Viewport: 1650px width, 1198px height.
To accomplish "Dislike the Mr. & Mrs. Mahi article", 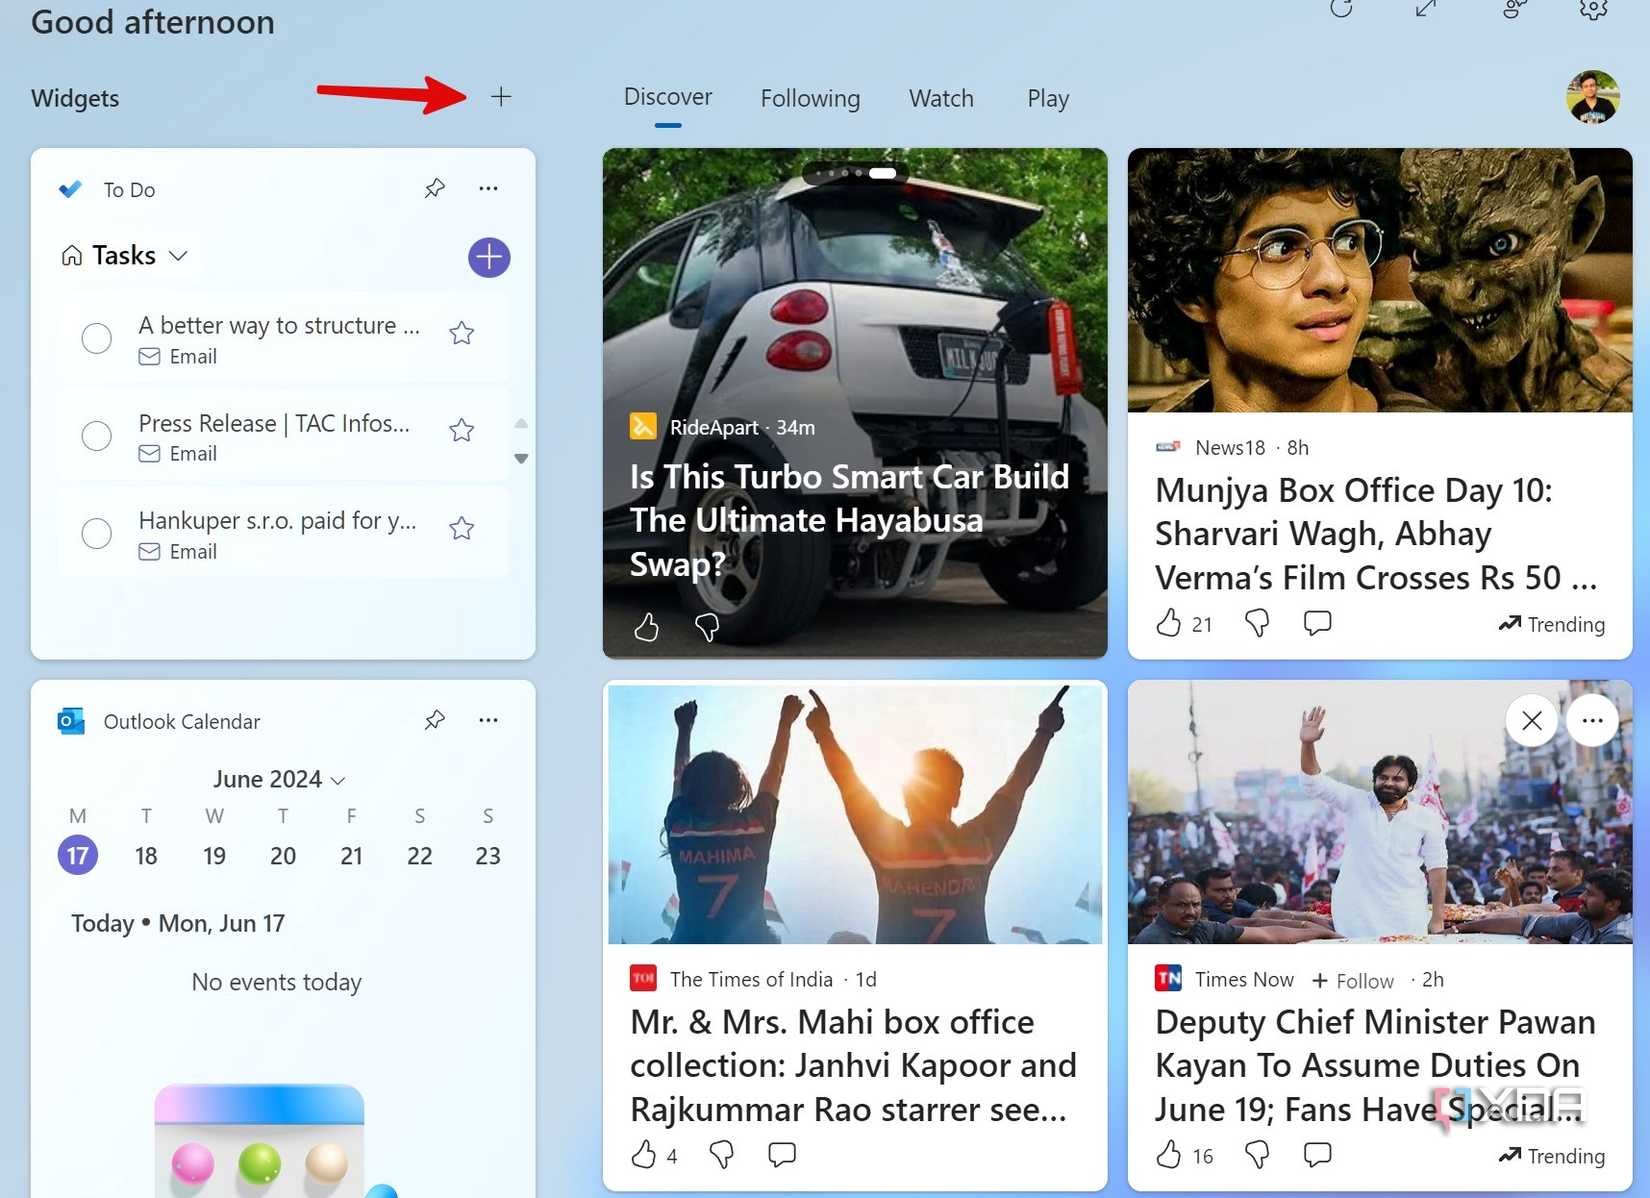I will click(721, 1155).
